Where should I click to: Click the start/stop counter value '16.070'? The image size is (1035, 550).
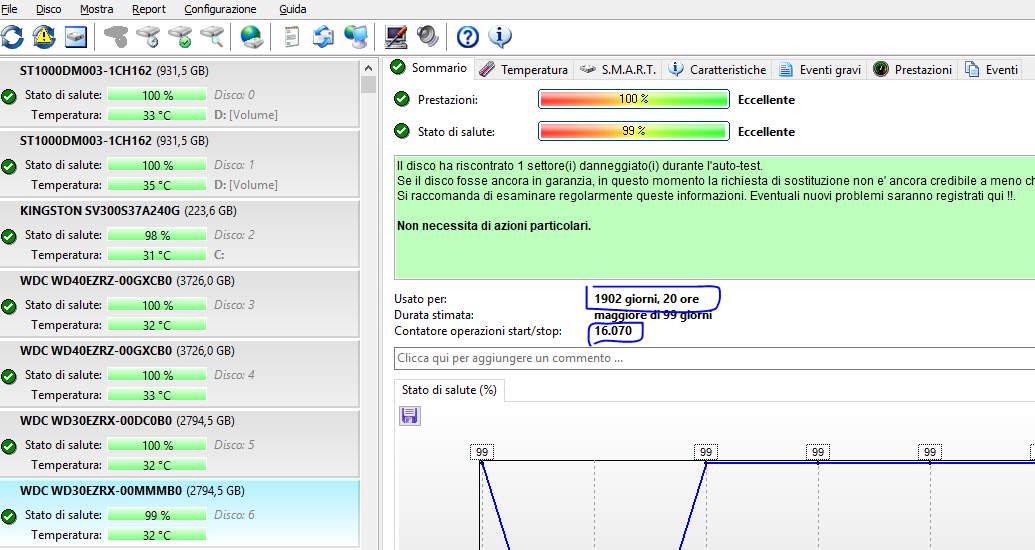coord(613,331)
